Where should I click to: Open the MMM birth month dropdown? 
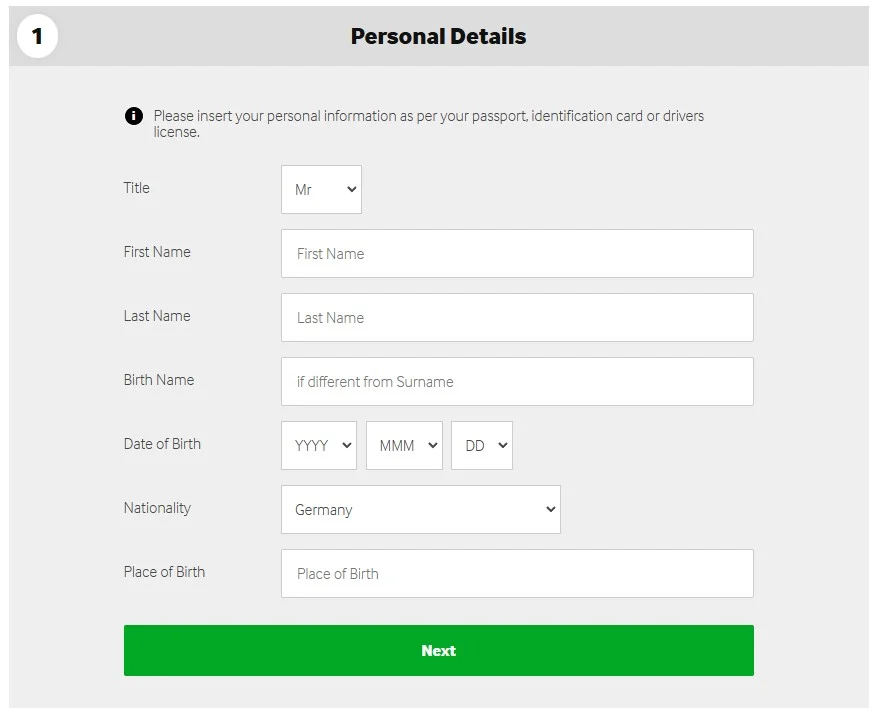pos(404,445)
